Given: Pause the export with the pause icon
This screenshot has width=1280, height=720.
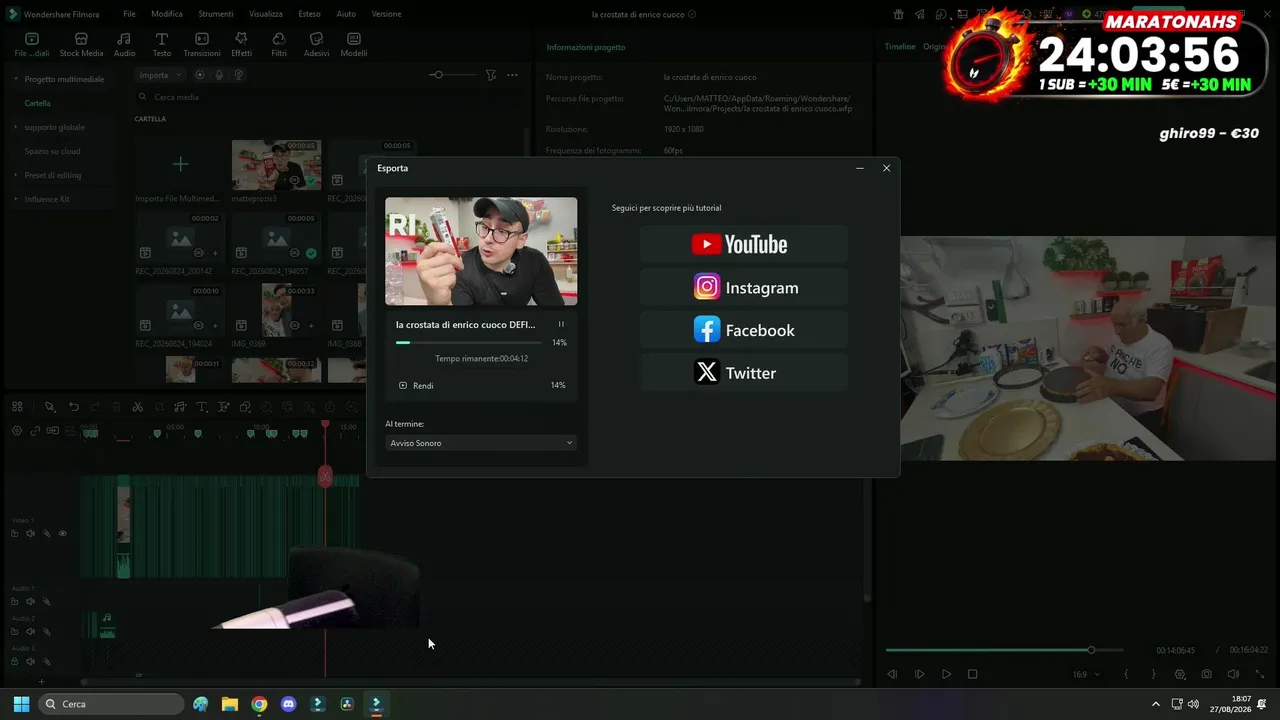Looking at the screenshot, I should (561, 324).
